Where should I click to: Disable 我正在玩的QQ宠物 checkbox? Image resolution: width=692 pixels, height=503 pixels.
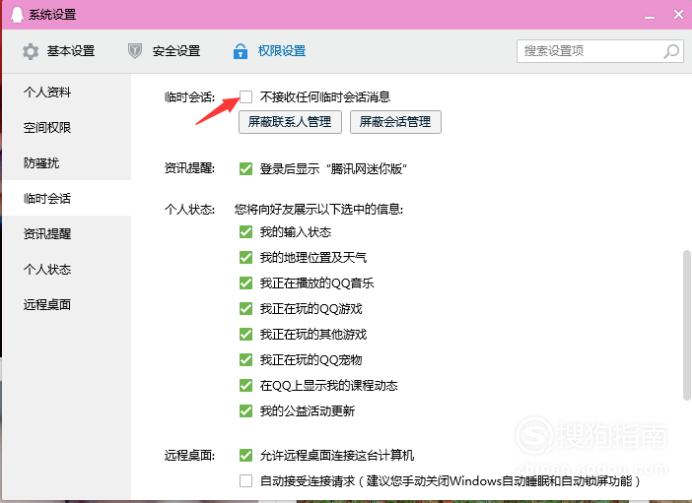tap(246, 360)
